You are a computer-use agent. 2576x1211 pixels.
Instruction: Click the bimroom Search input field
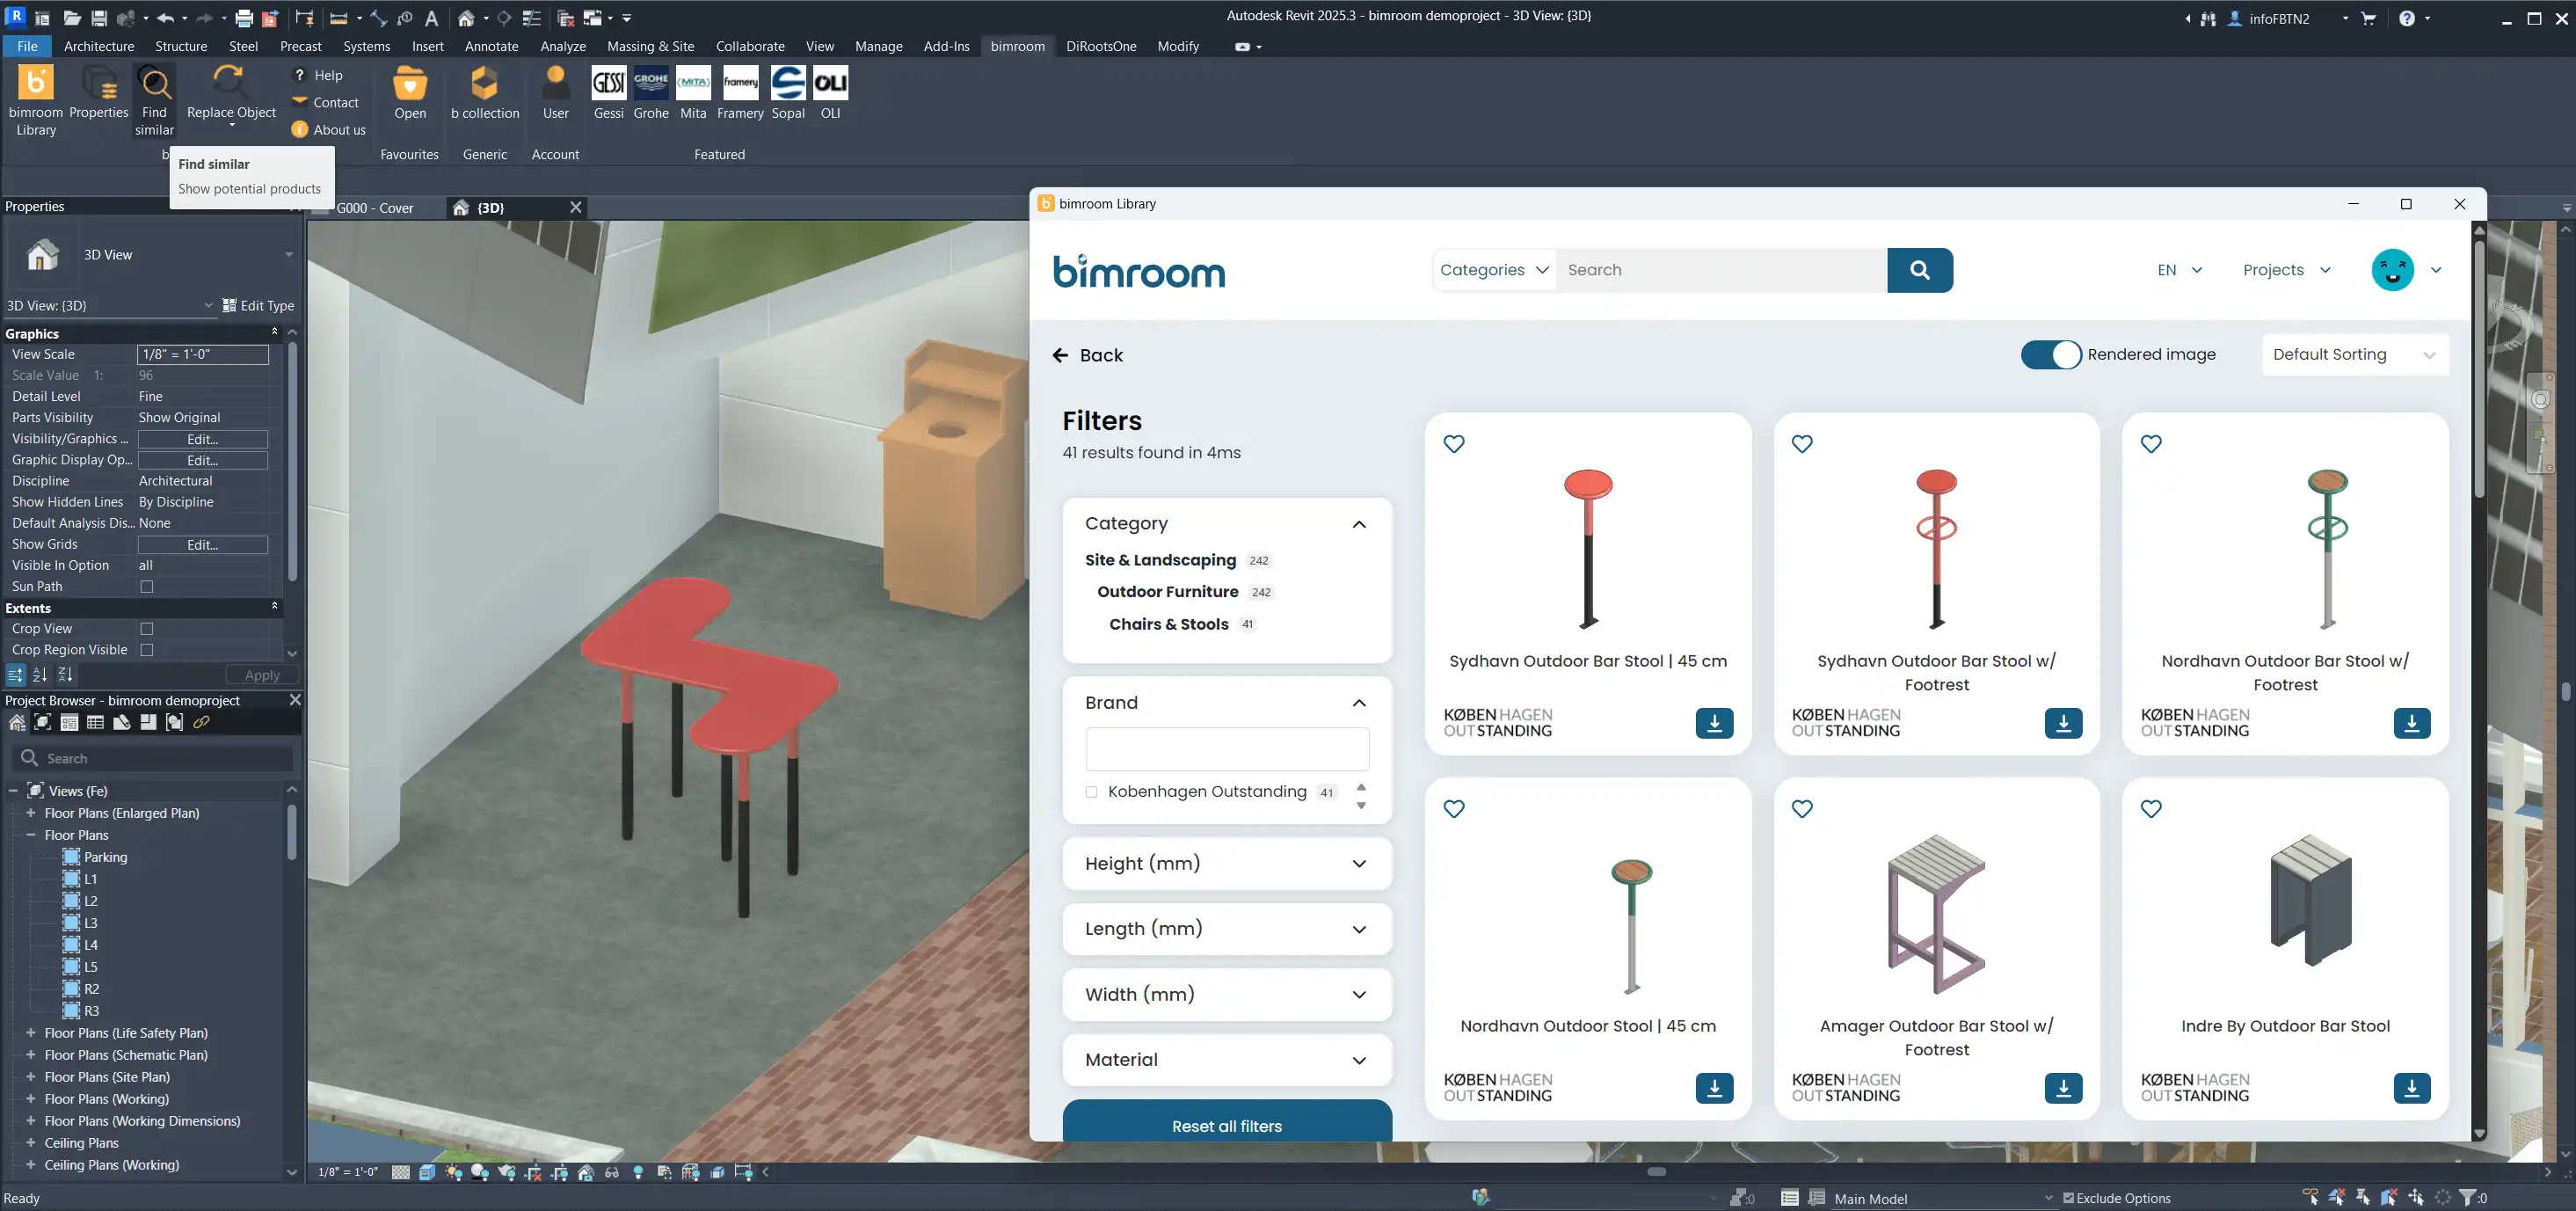pos(1720,270)
